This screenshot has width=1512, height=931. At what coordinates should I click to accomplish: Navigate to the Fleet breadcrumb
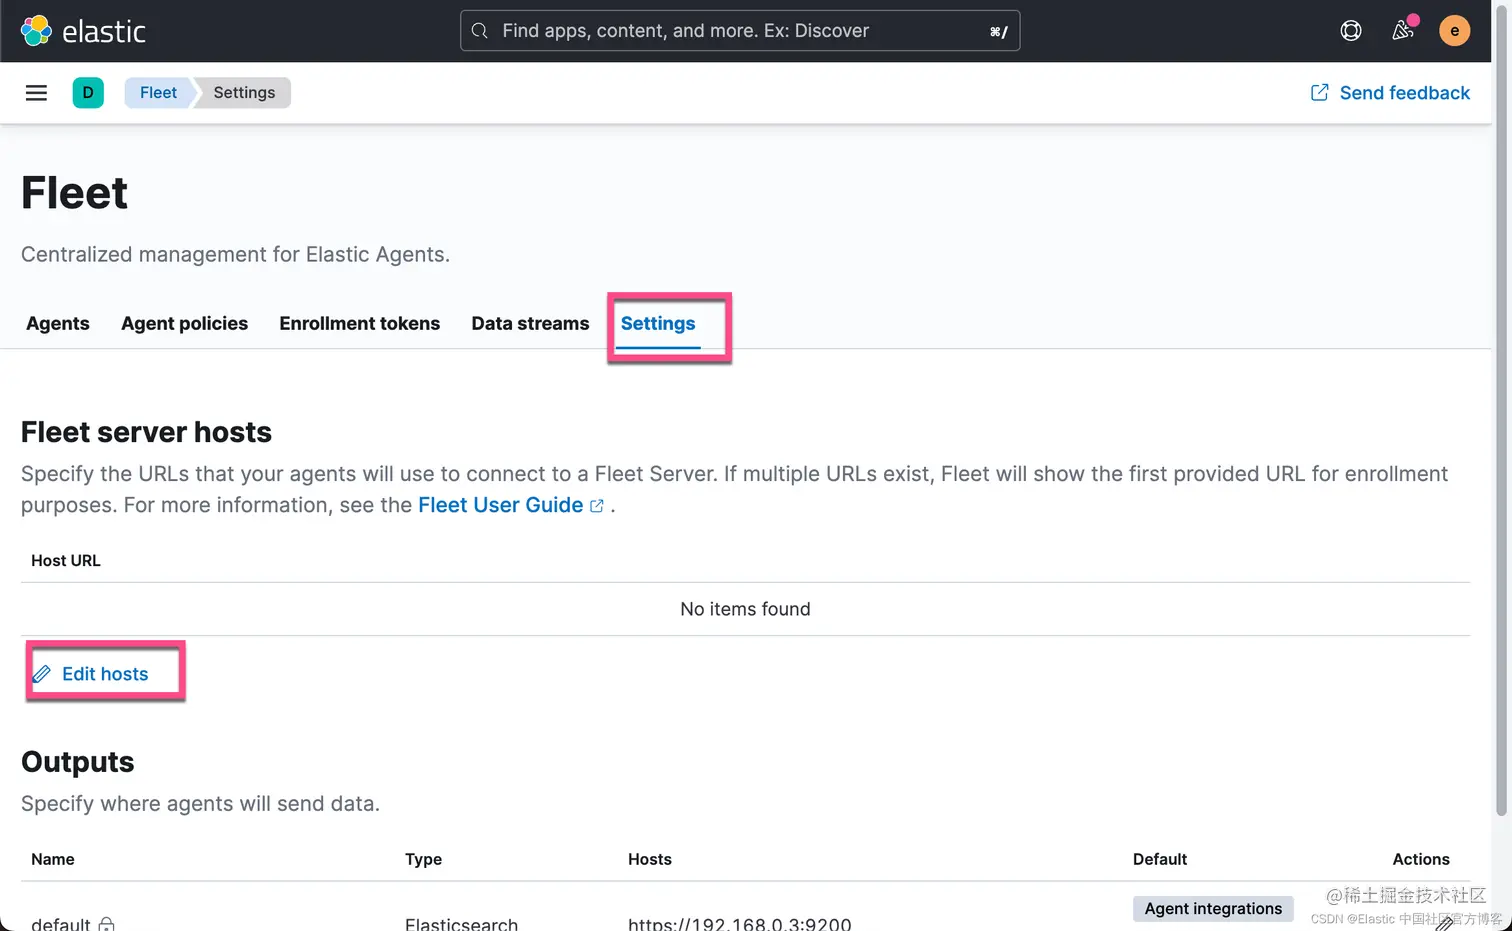point(158,93)
